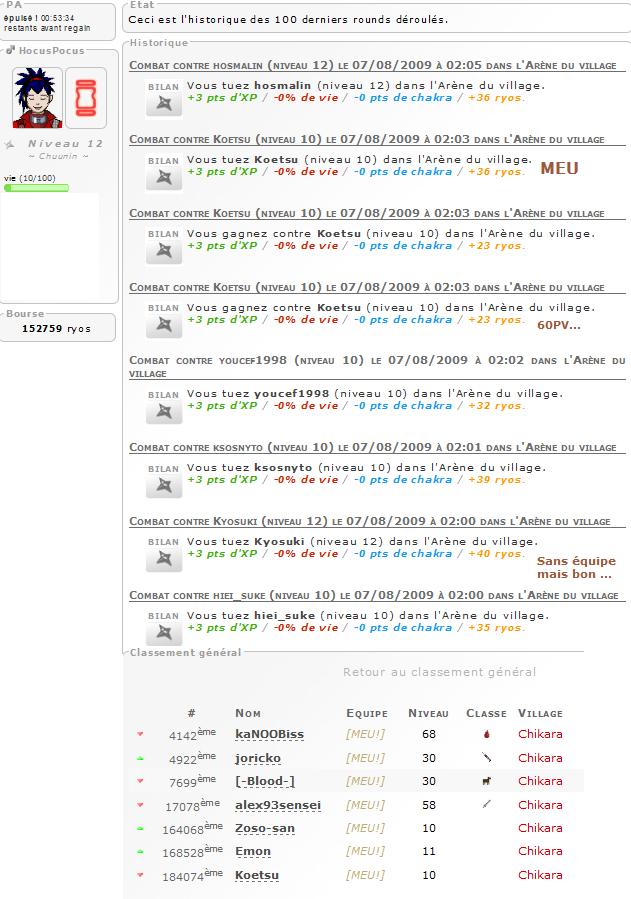Open joricko player profile

(258, 758)
